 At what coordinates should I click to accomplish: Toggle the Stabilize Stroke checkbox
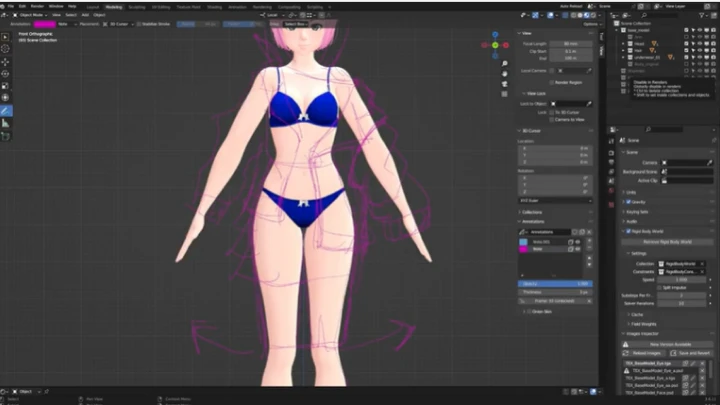click(x=139, y=24)
